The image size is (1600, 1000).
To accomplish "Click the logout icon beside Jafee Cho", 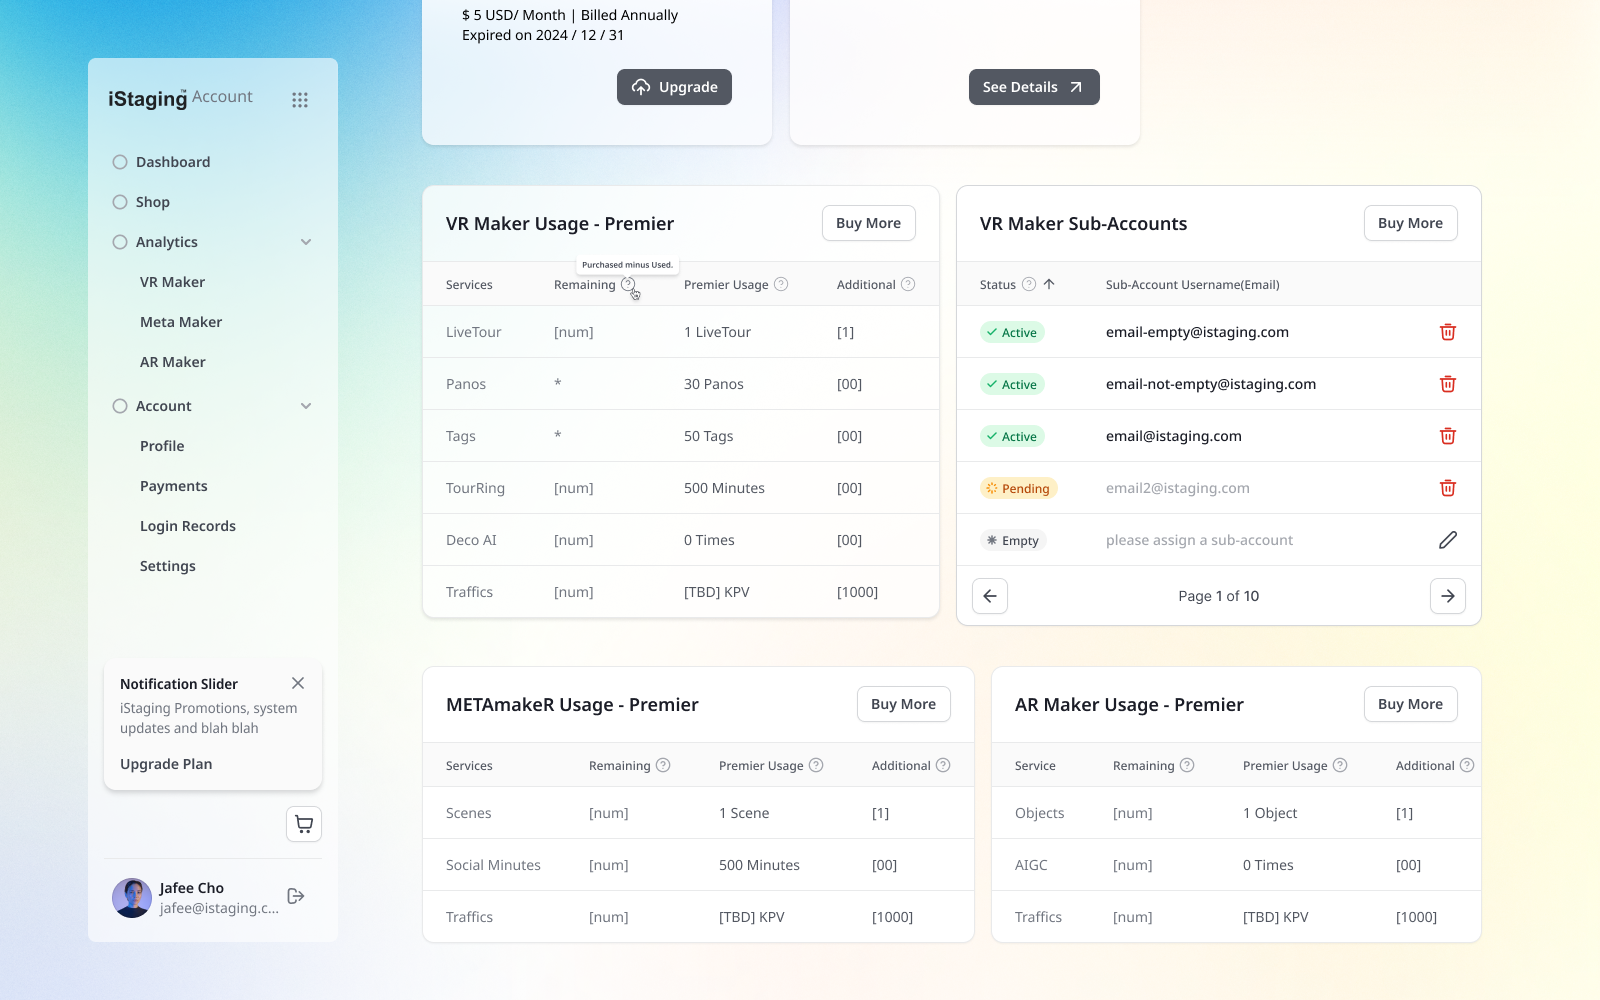I will pos(296,896).
